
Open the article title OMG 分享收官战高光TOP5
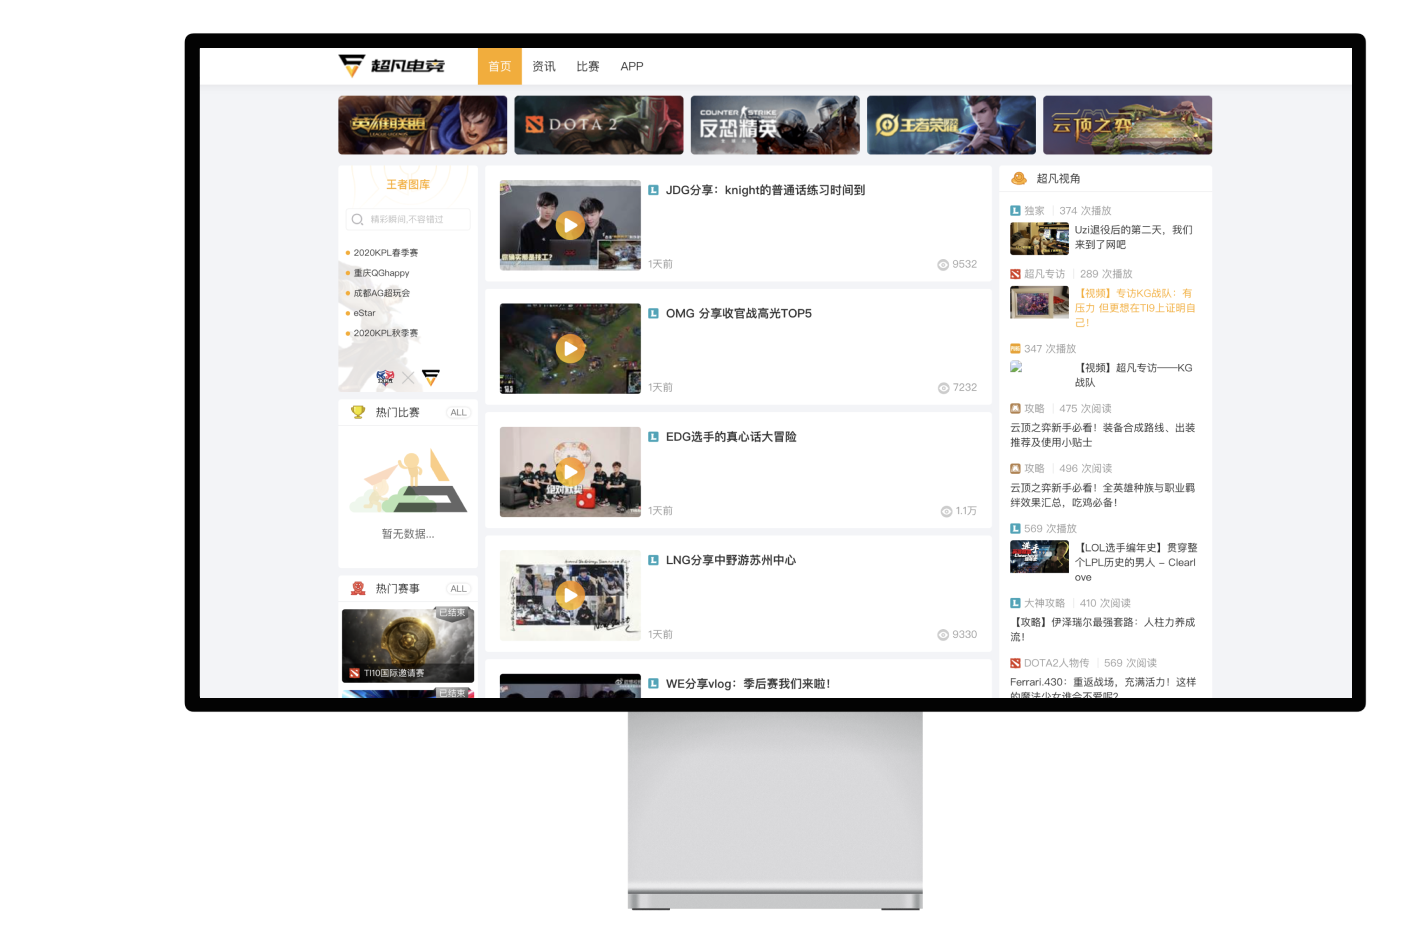(739, 313)
